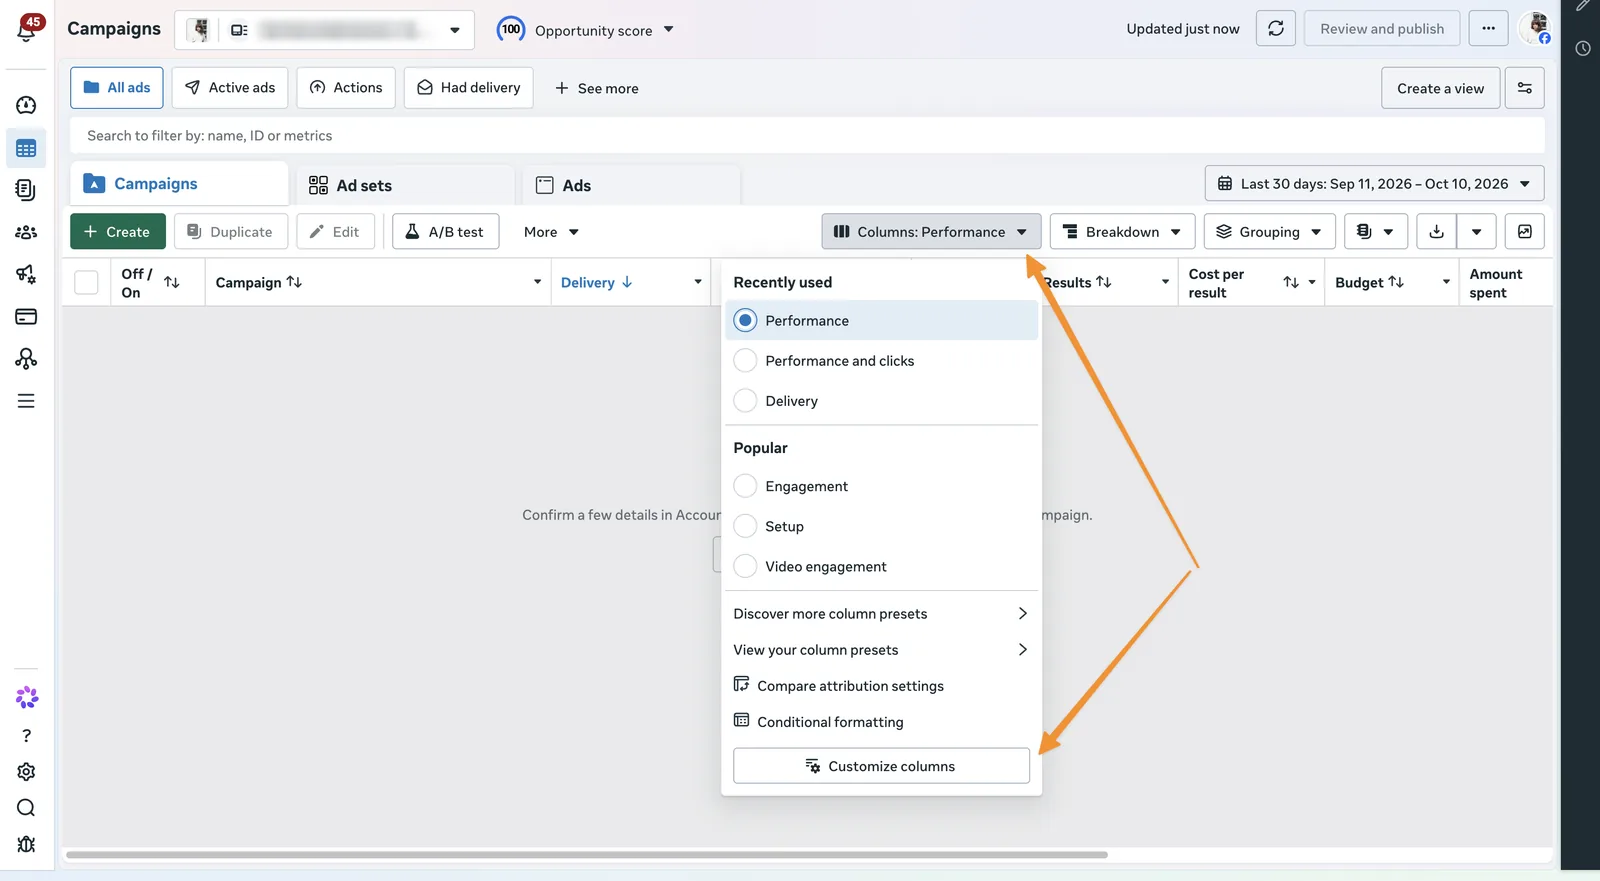Choose Conditional formatting
This screenshot has height=881, width=1600.
(881, 721)
